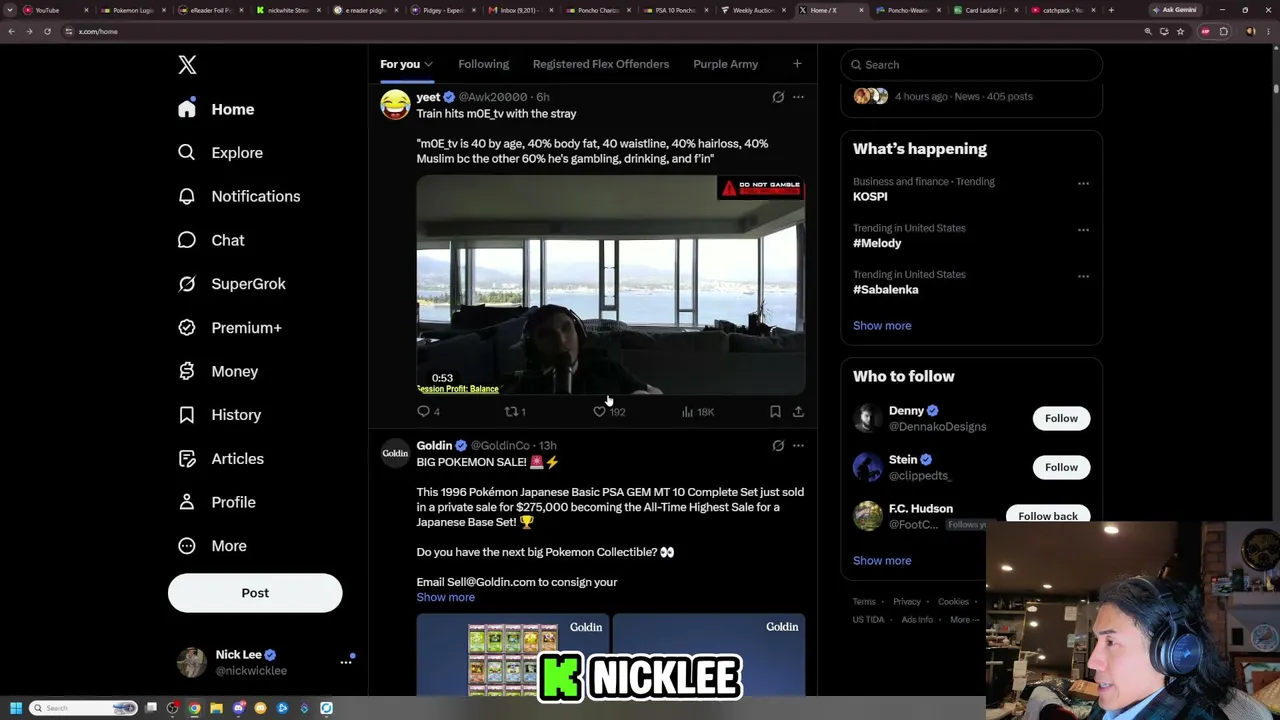Open Explore with the magnifier icon
Image resolution: width=1280 pixels, height=720 pixels.
point(187,153)
